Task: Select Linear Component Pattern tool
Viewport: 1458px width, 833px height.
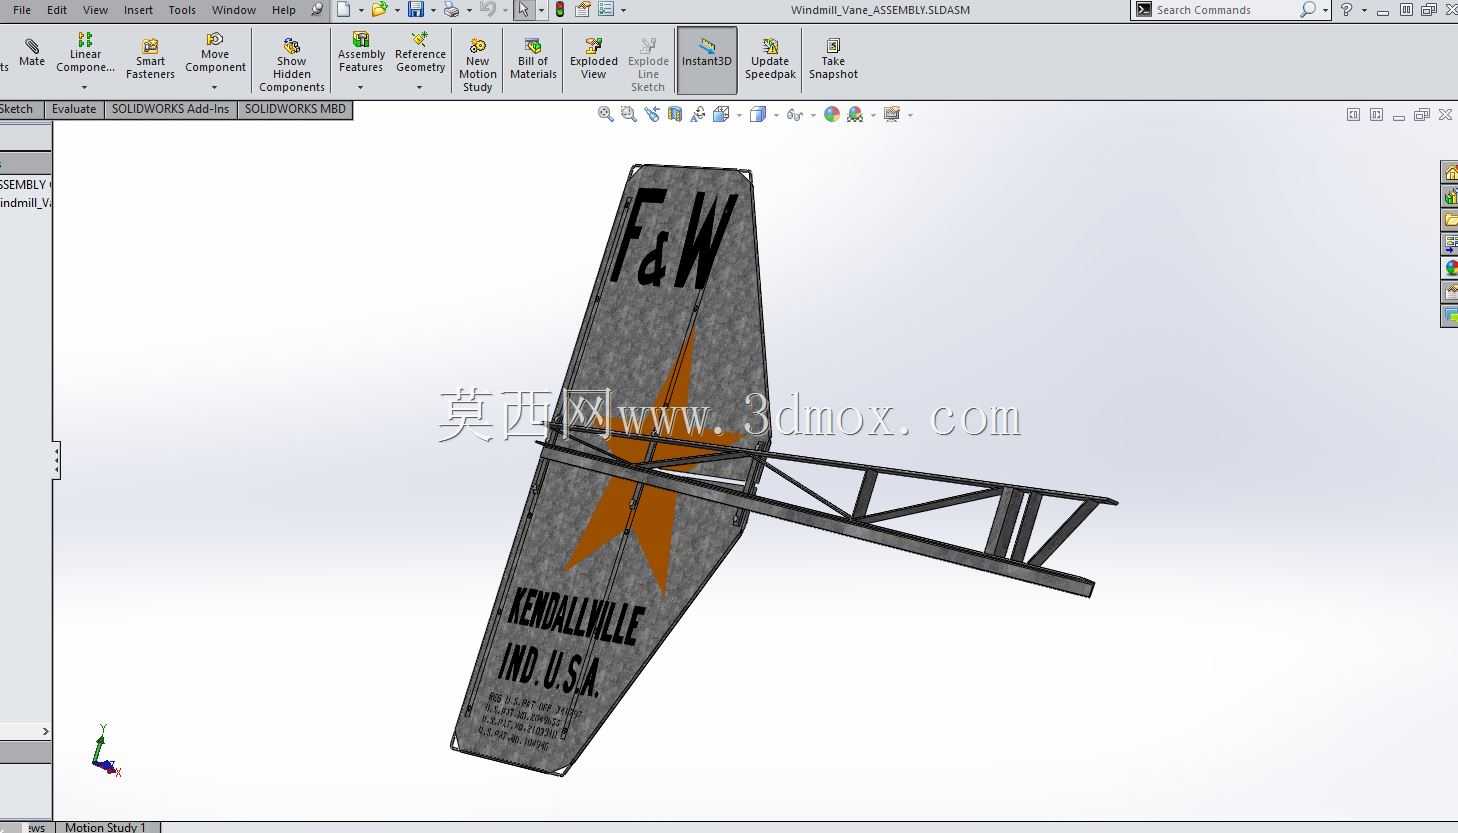Action: point(85,53)
